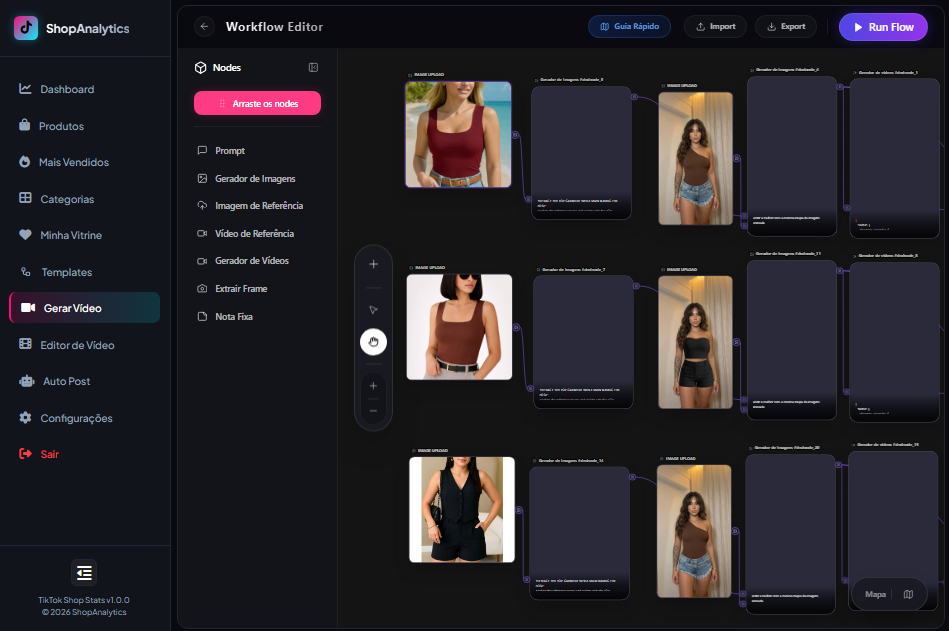
Task: Go back using the arrow beside Workflow Editor
Action: pos(205,27)
